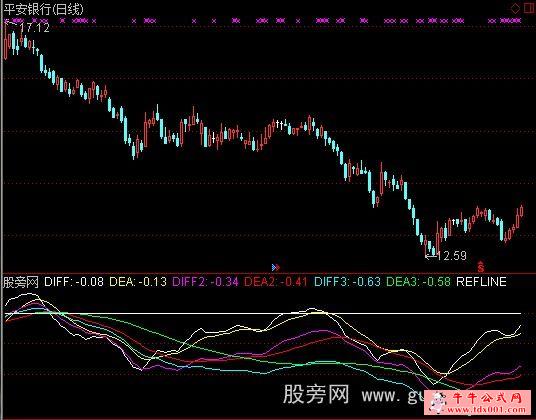Click the latest red candlestick at far right

coord(522,211)
